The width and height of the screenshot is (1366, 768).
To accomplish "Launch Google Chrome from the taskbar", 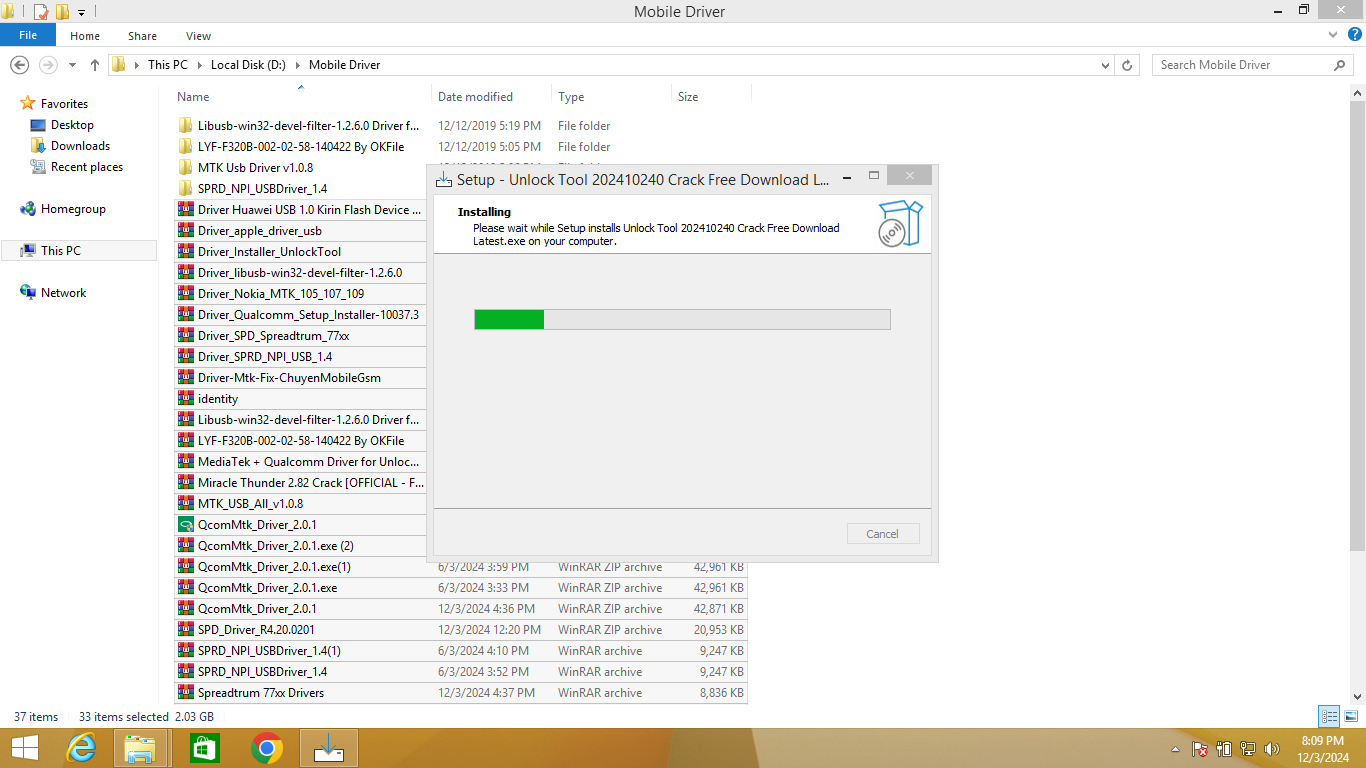I will pyautogui.click(x=266, y=748).
